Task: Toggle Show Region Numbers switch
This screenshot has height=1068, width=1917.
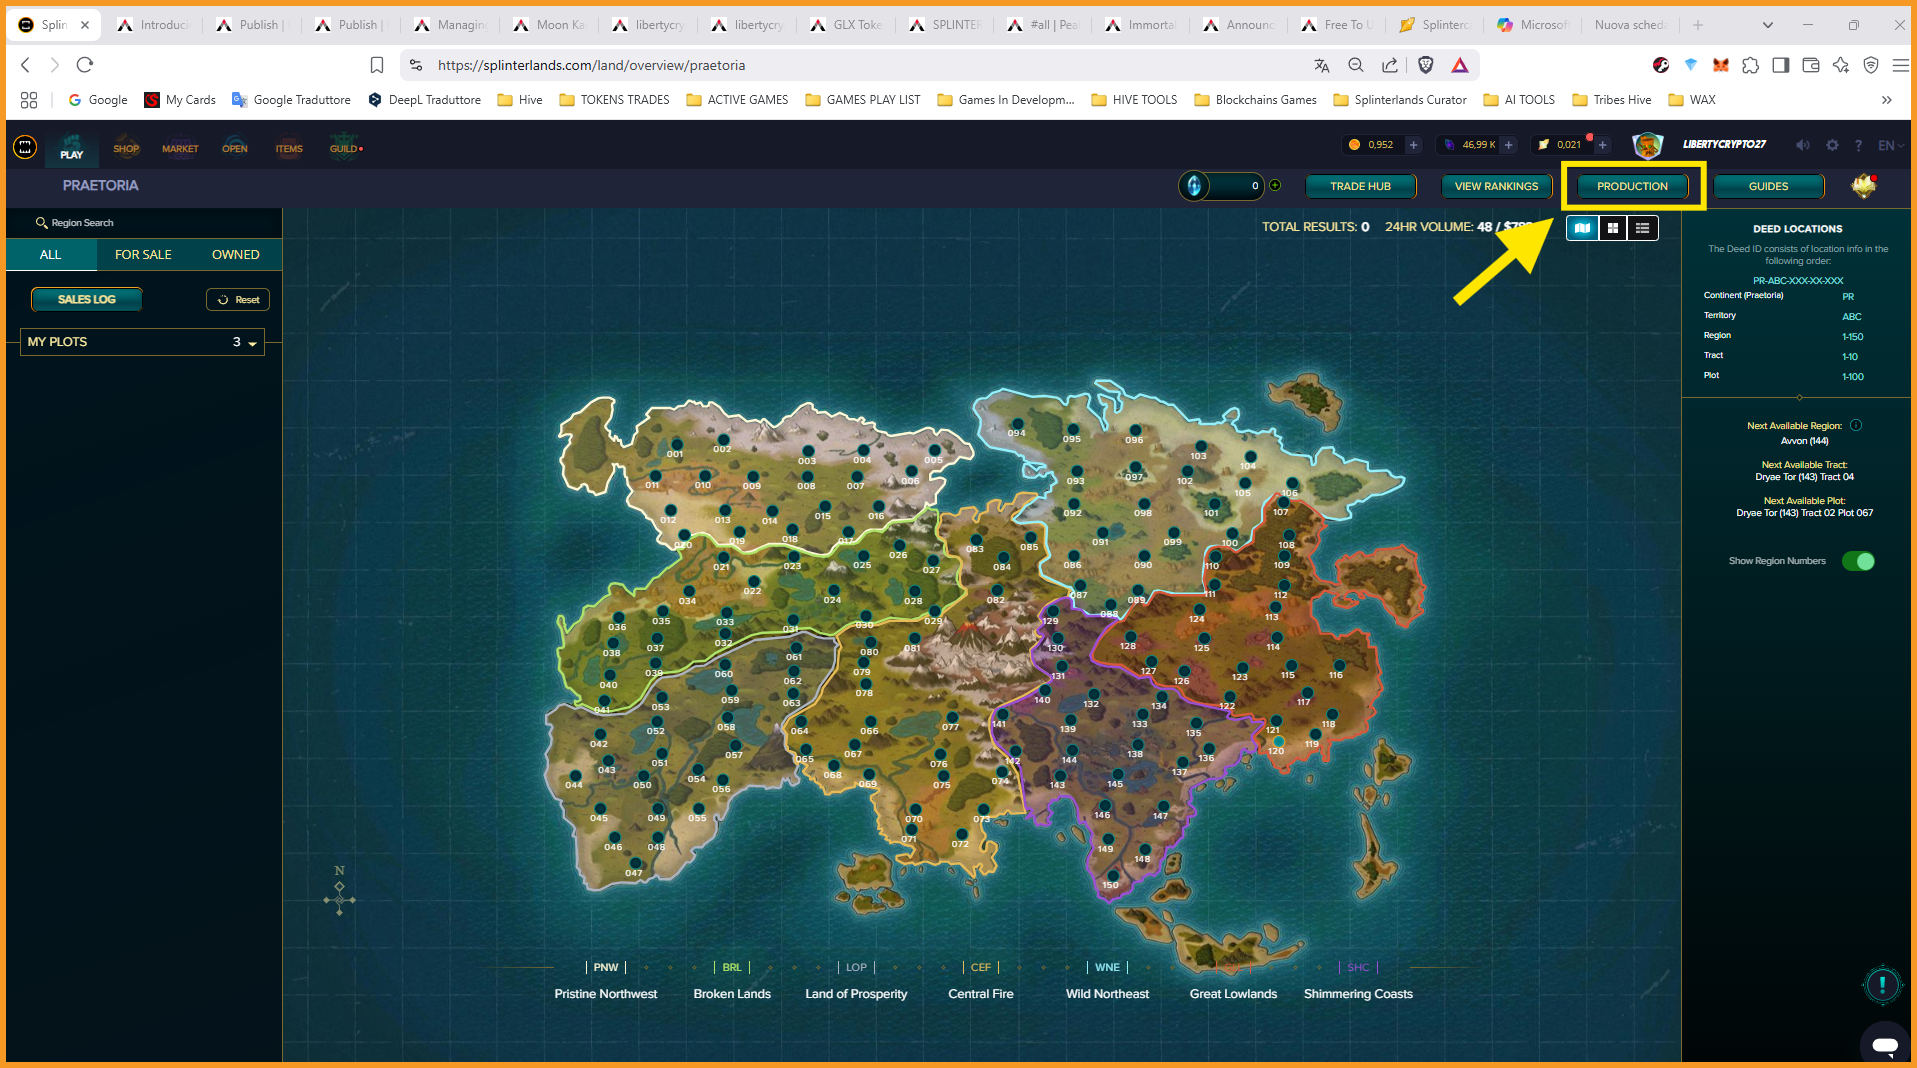Action: tap(1858, 561)
